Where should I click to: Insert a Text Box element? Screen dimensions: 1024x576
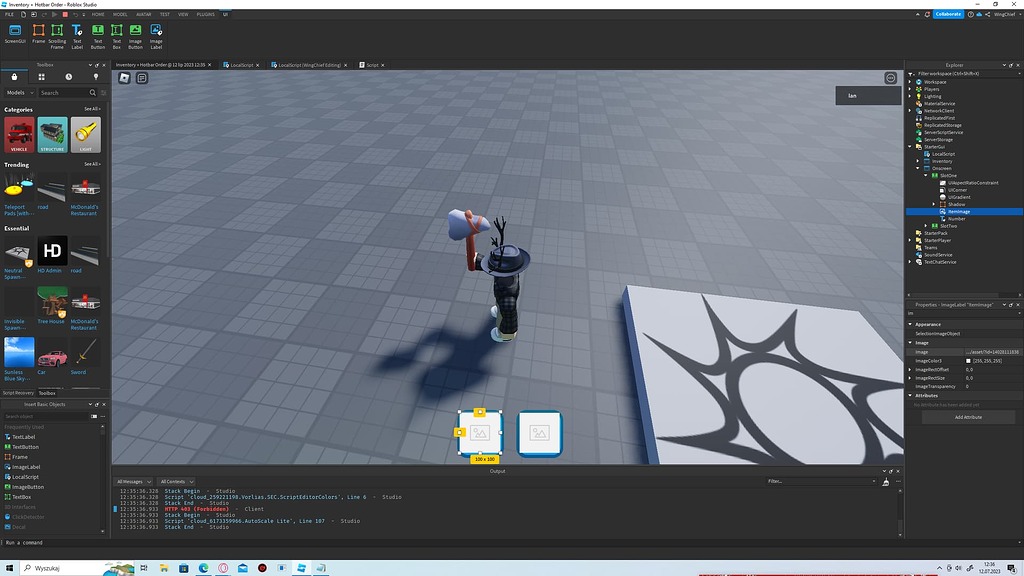click(116, 36)
